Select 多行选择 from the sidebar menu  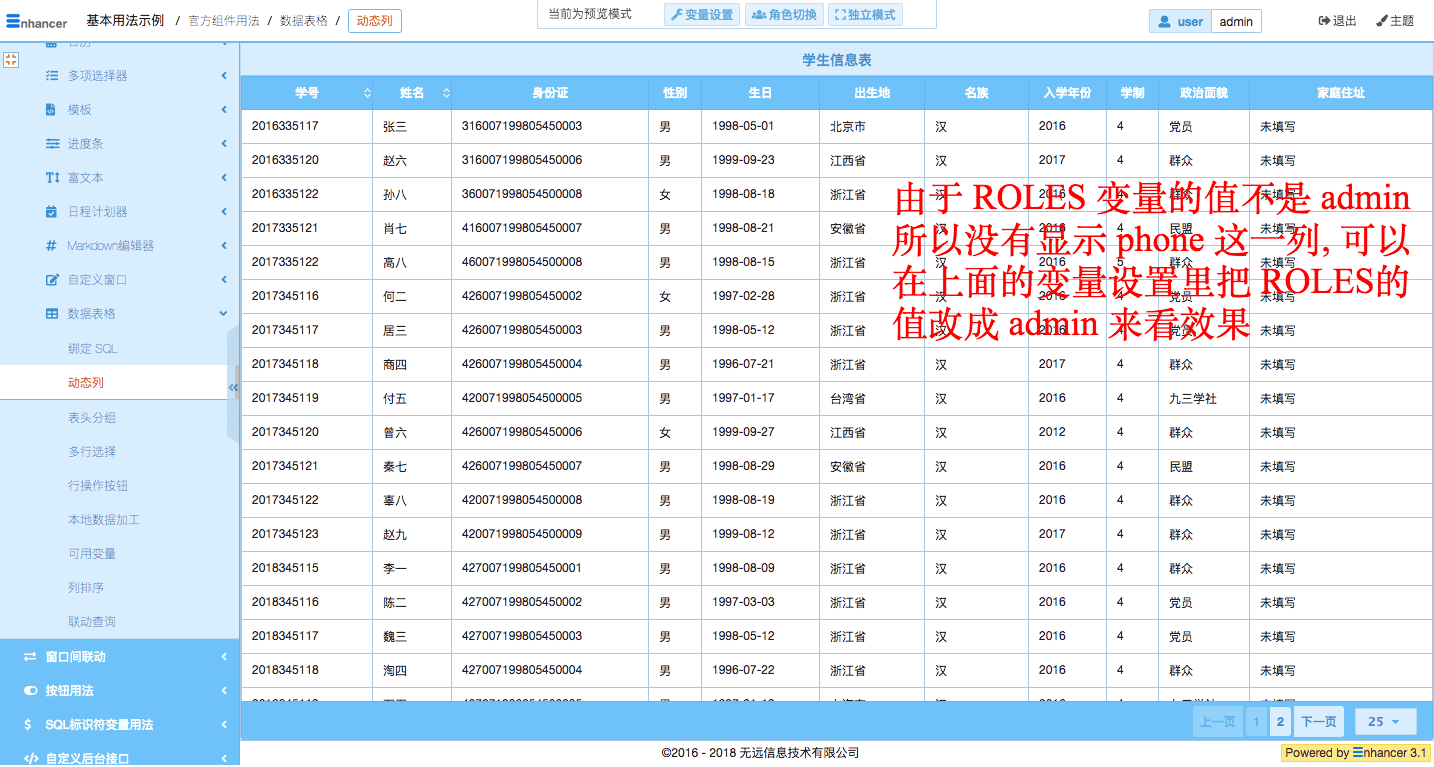(x=92, y=451)
